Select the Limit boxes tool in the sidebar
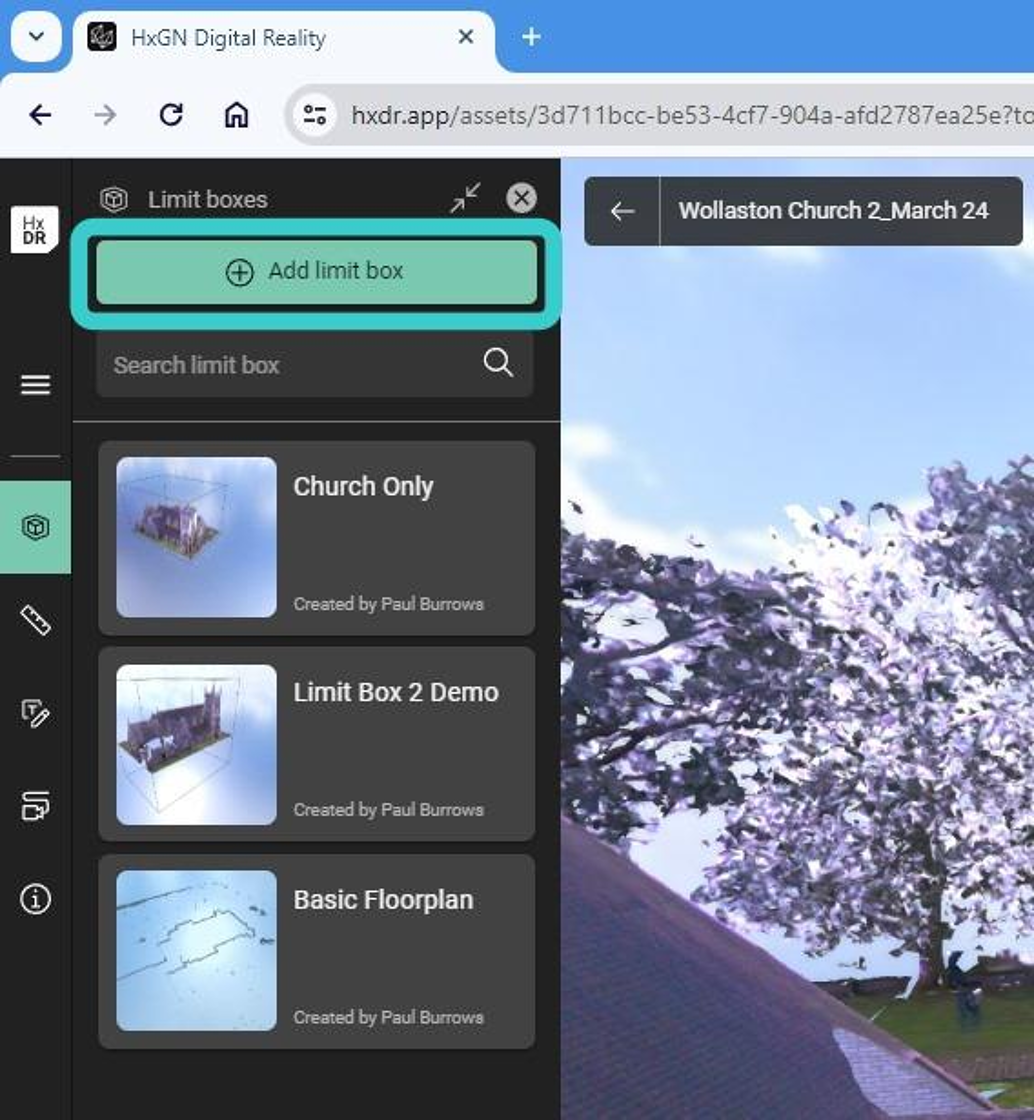1034x1120 pixels. pyautogui.click(x=35, y=527)
